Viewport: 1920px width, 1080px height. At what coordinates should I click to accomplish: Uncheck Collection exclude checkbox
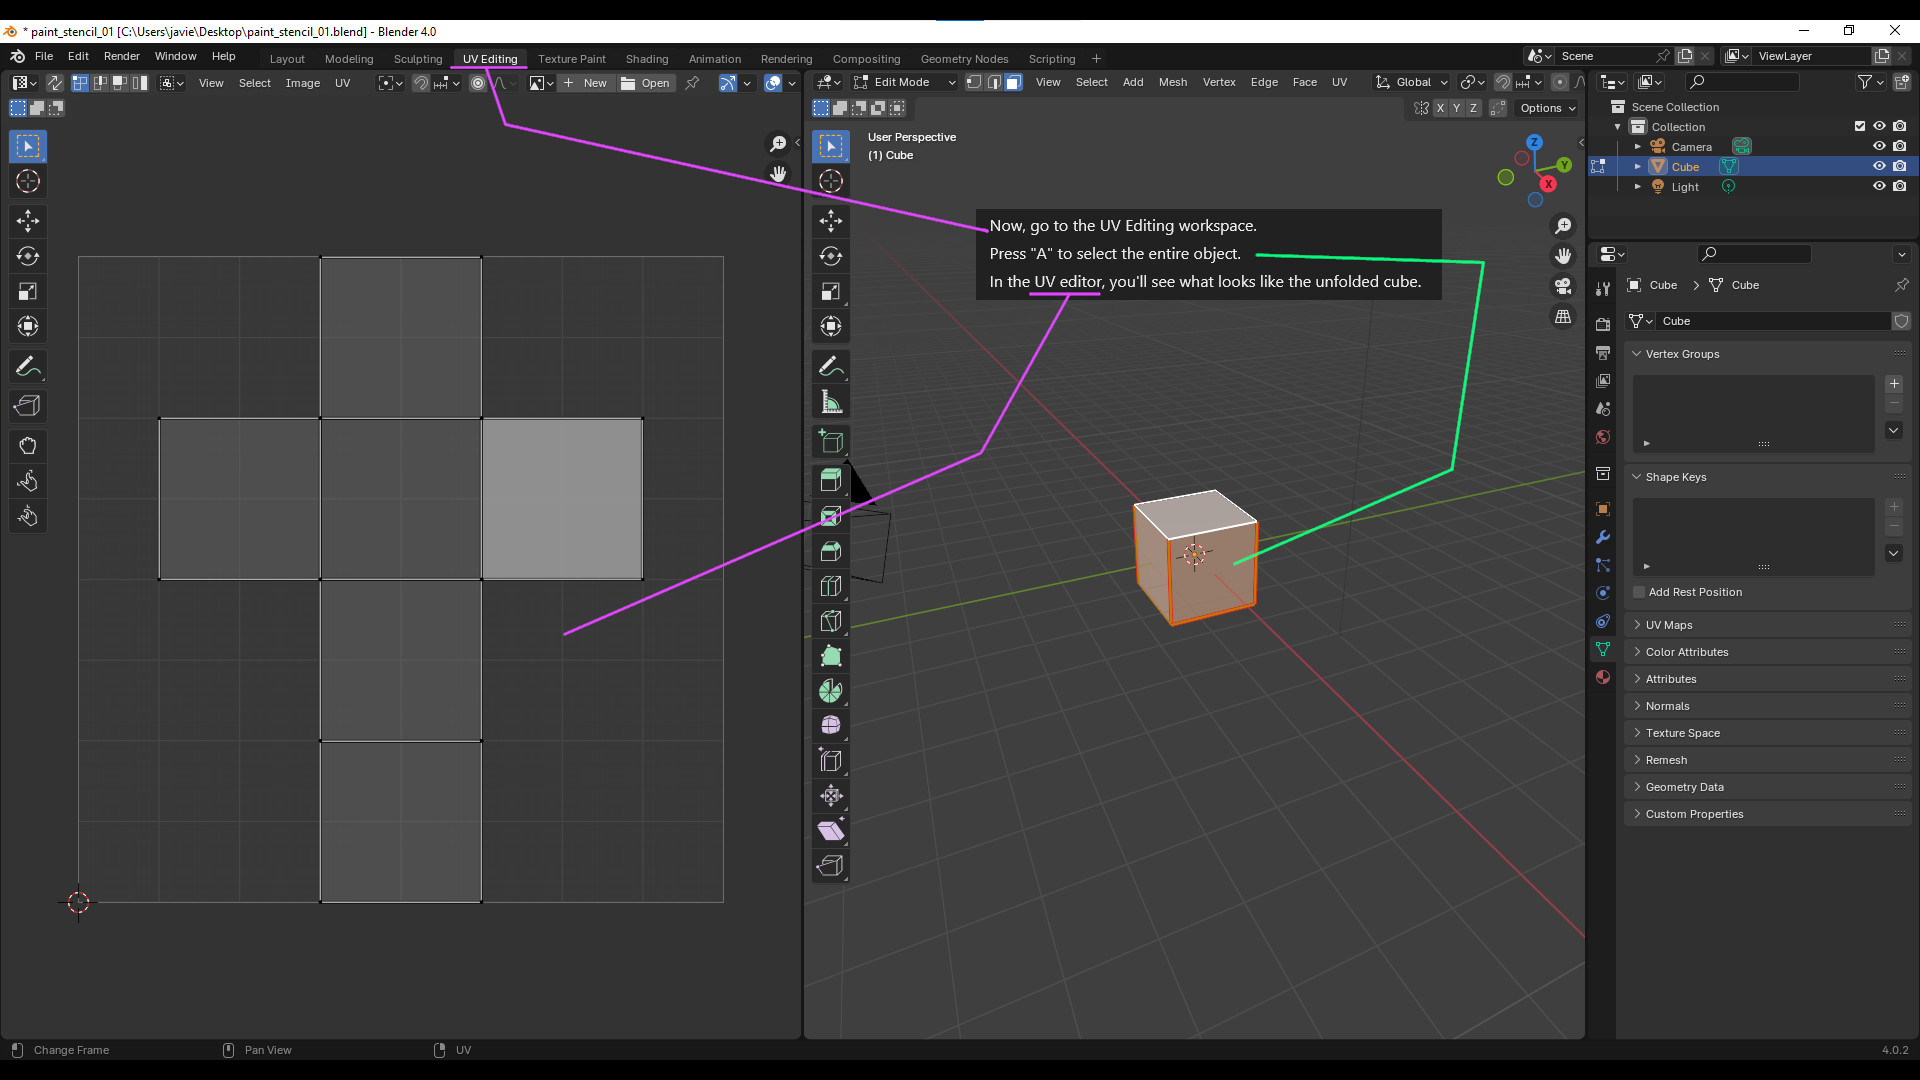(1860, 126)
